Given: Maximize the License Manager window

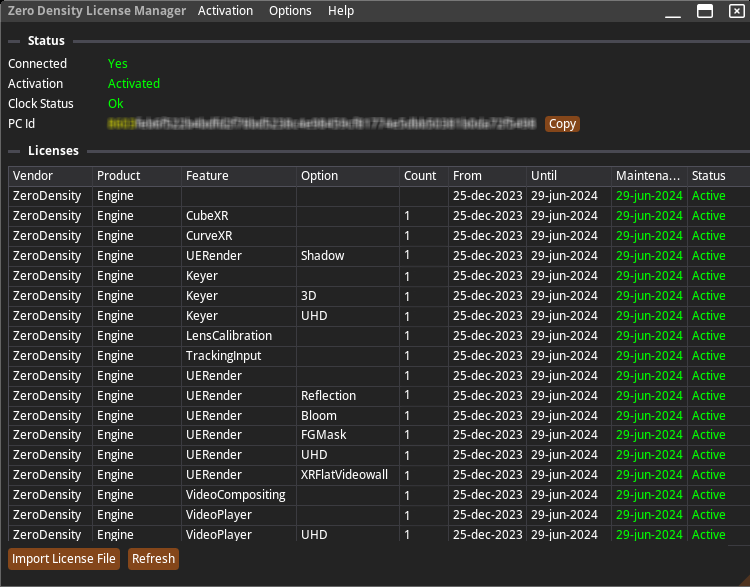Looking at the screenshot, I should tap(704, 11).
